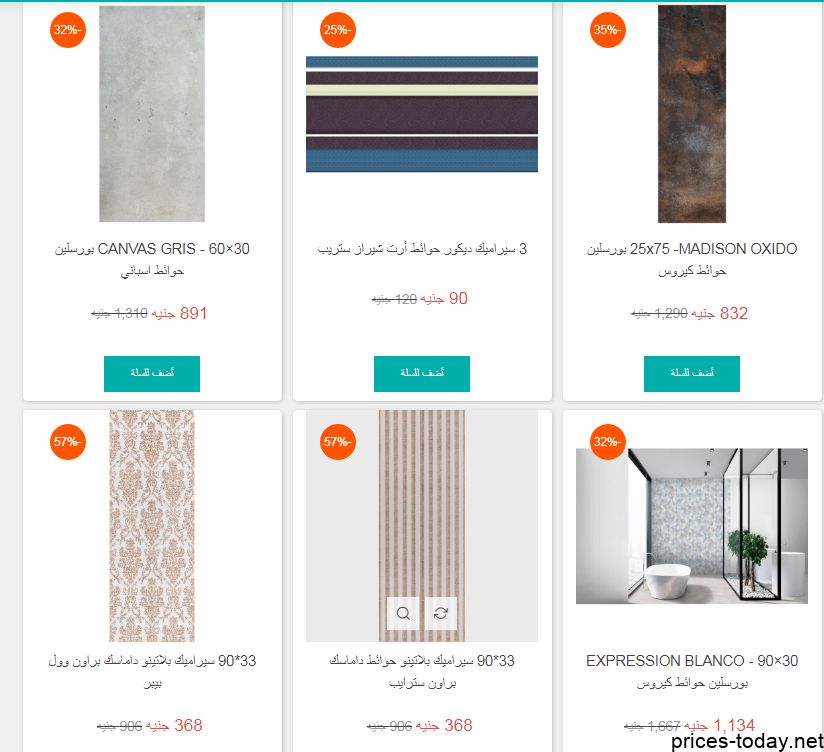The image size is (824, 752).
Task: Select the beige damask pattern tile image
Action: tap(152, 526)
